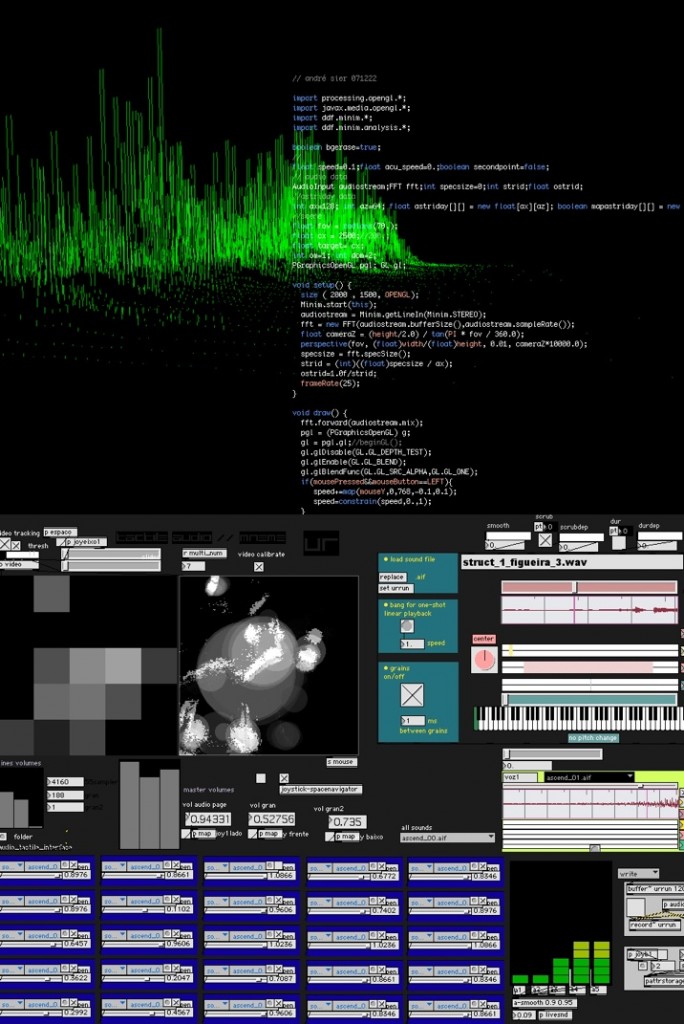
Task: Toggle the video calibrate checkbox
Action: point(259,567)
